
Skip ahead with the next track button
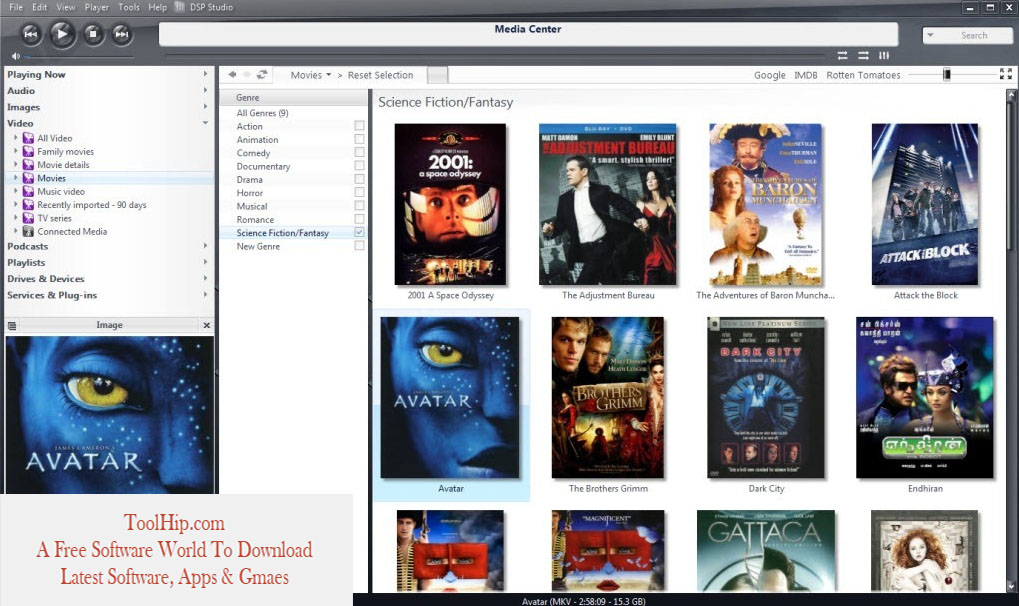122,34
